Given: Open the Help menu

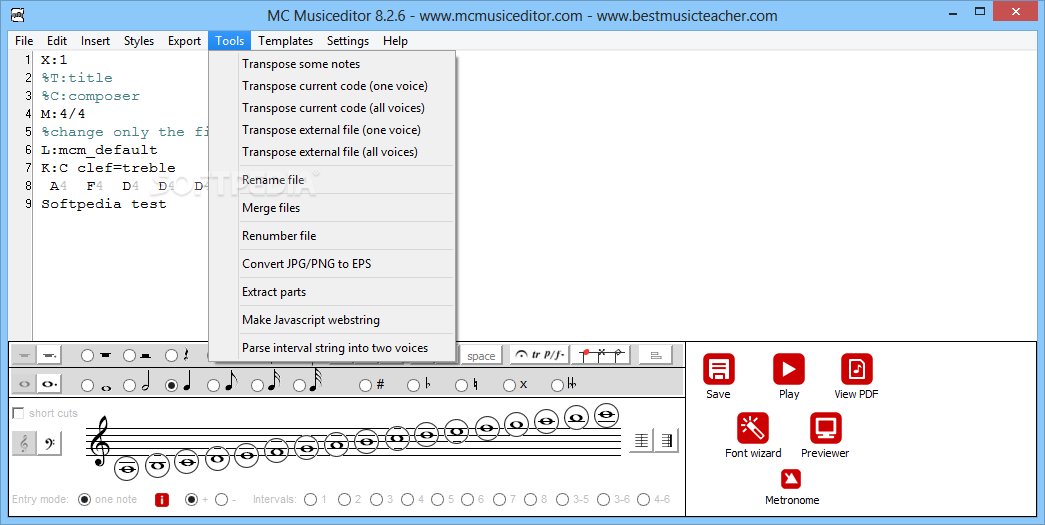Looking at the screenshot, I should [395, 41].
